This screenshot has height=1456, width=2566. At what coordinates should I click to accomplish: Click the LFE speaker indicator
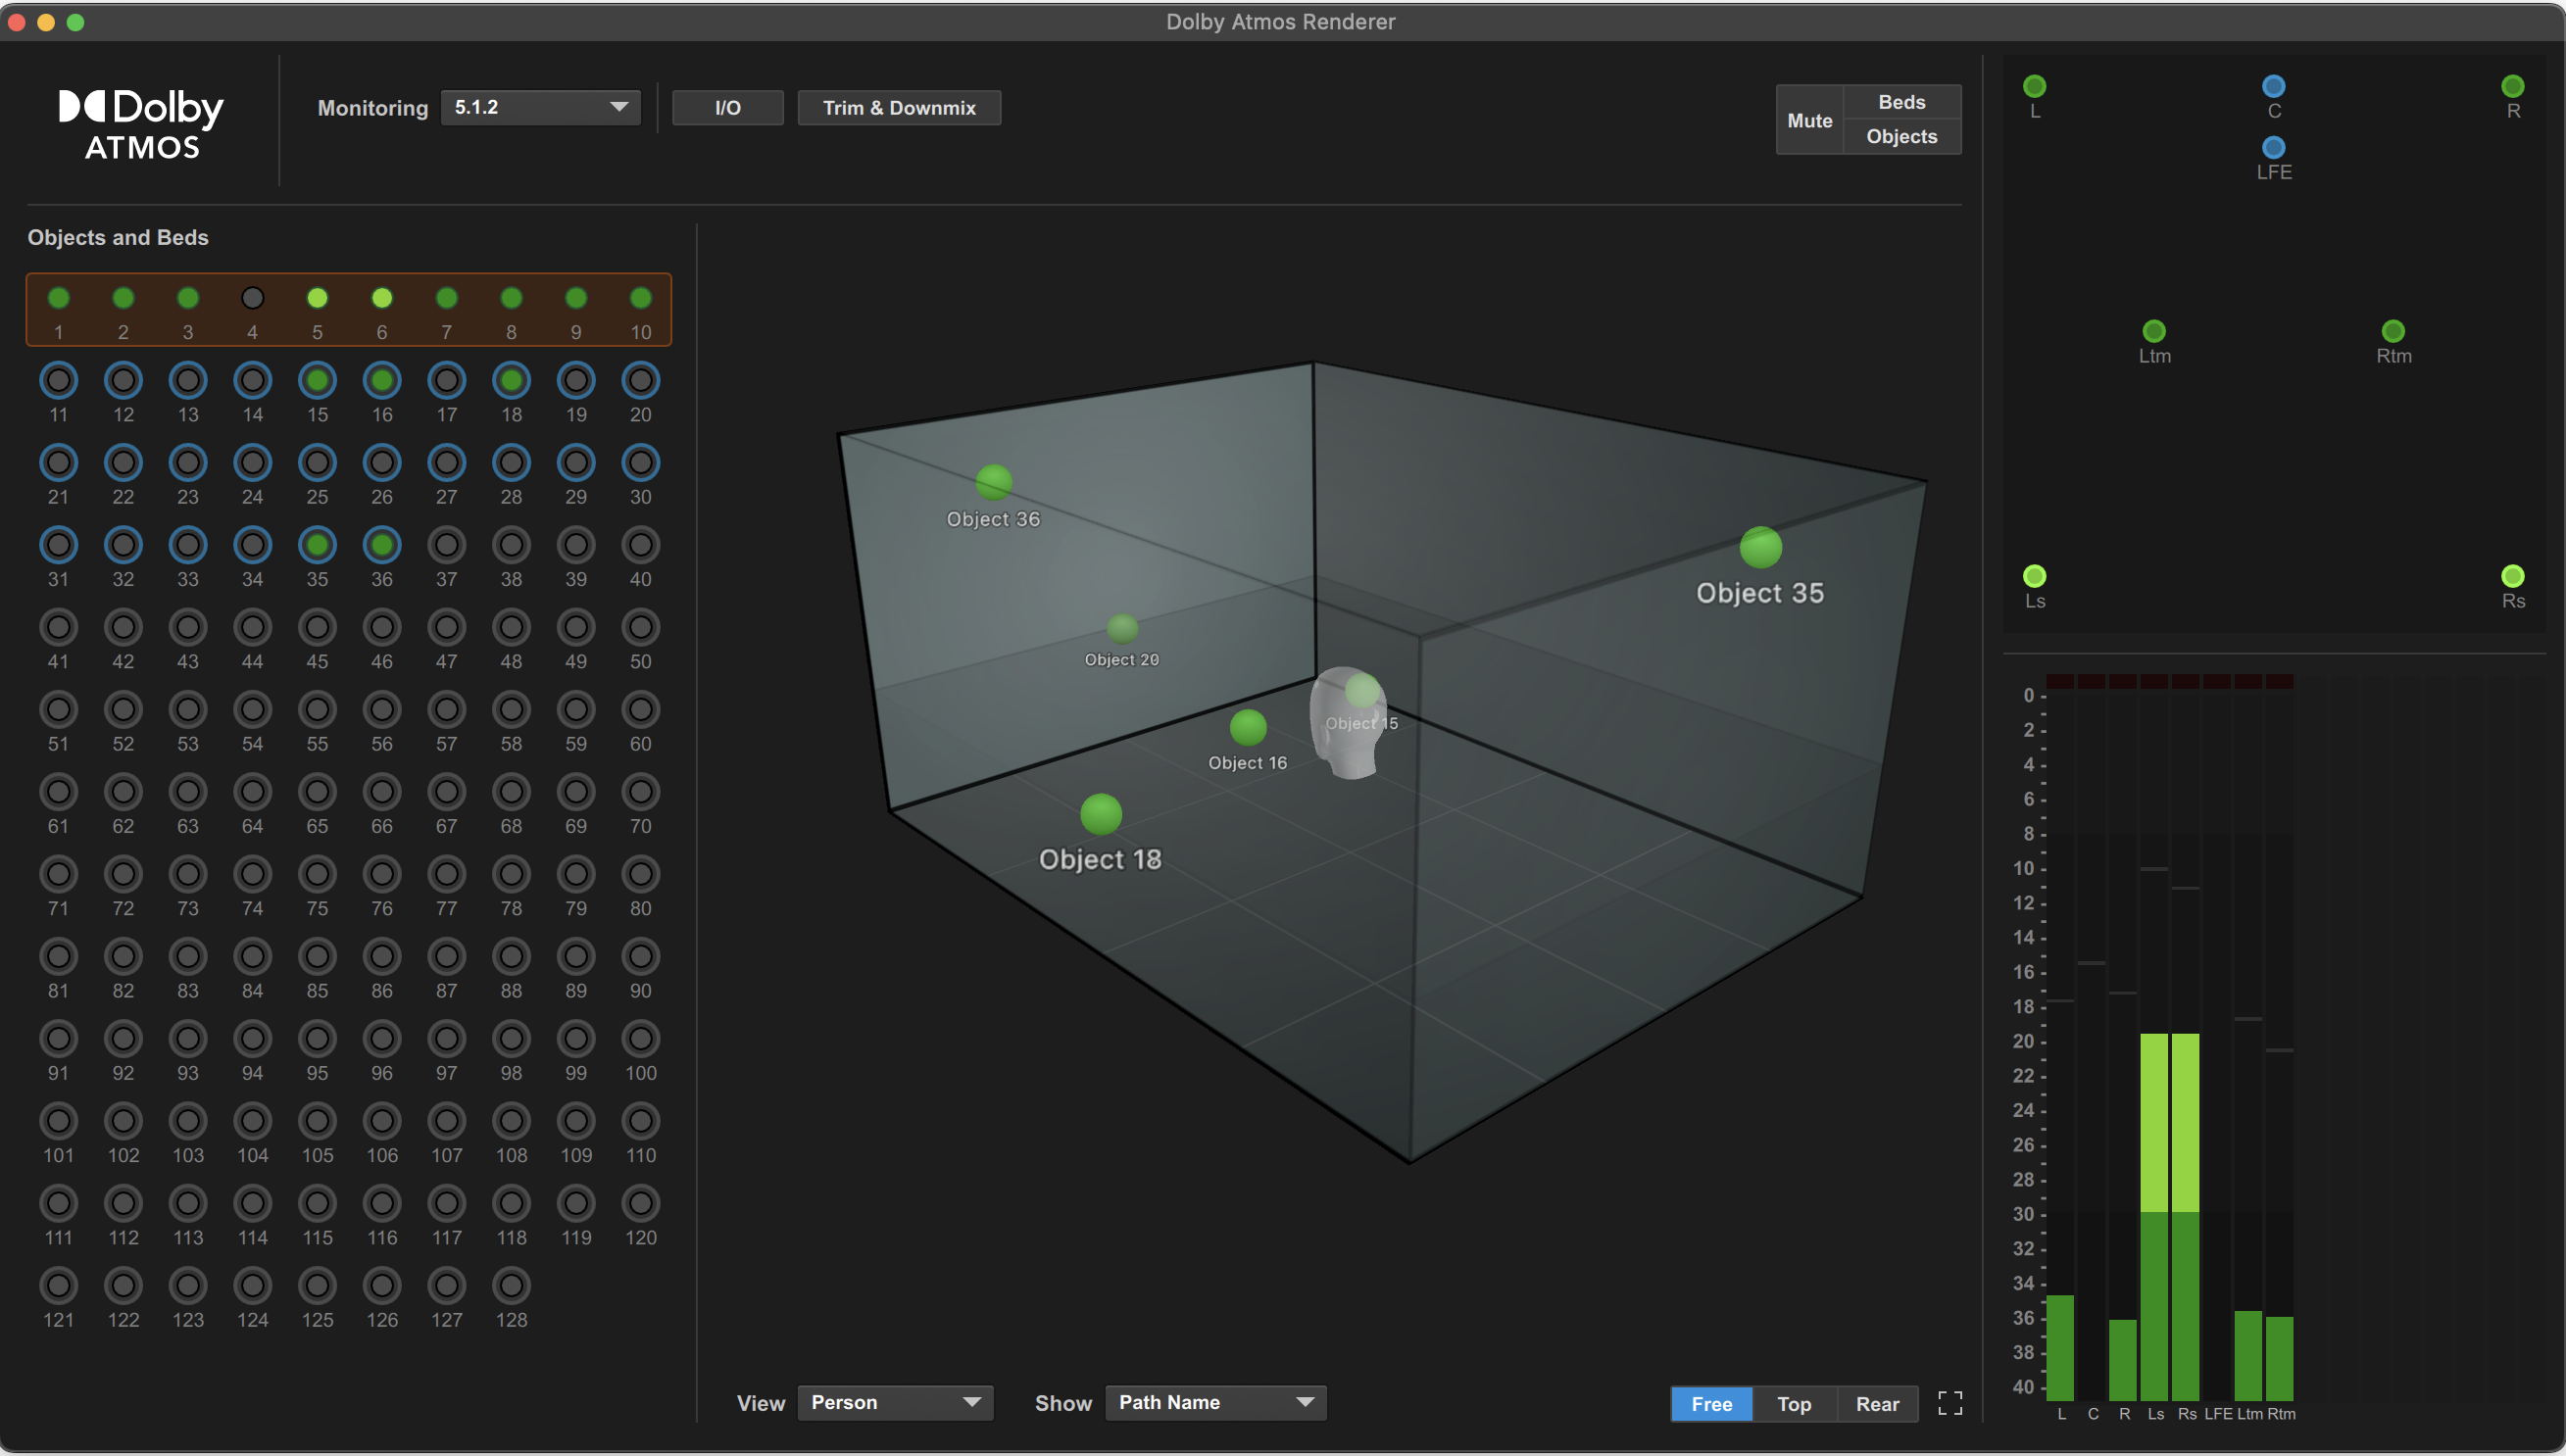[x=2273, y=148]
